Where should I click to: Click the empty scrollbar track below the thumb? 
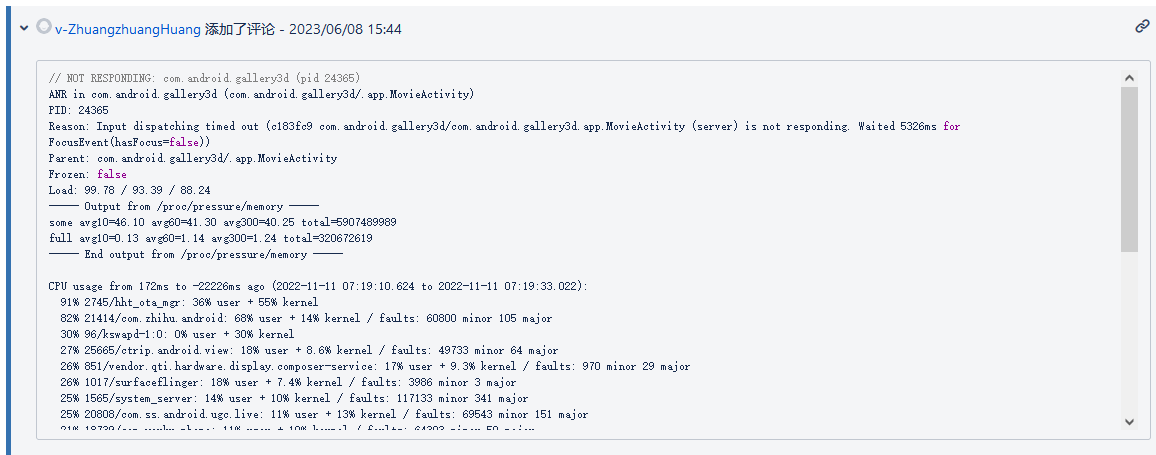pyautogui.click(x=1129, y=332)
